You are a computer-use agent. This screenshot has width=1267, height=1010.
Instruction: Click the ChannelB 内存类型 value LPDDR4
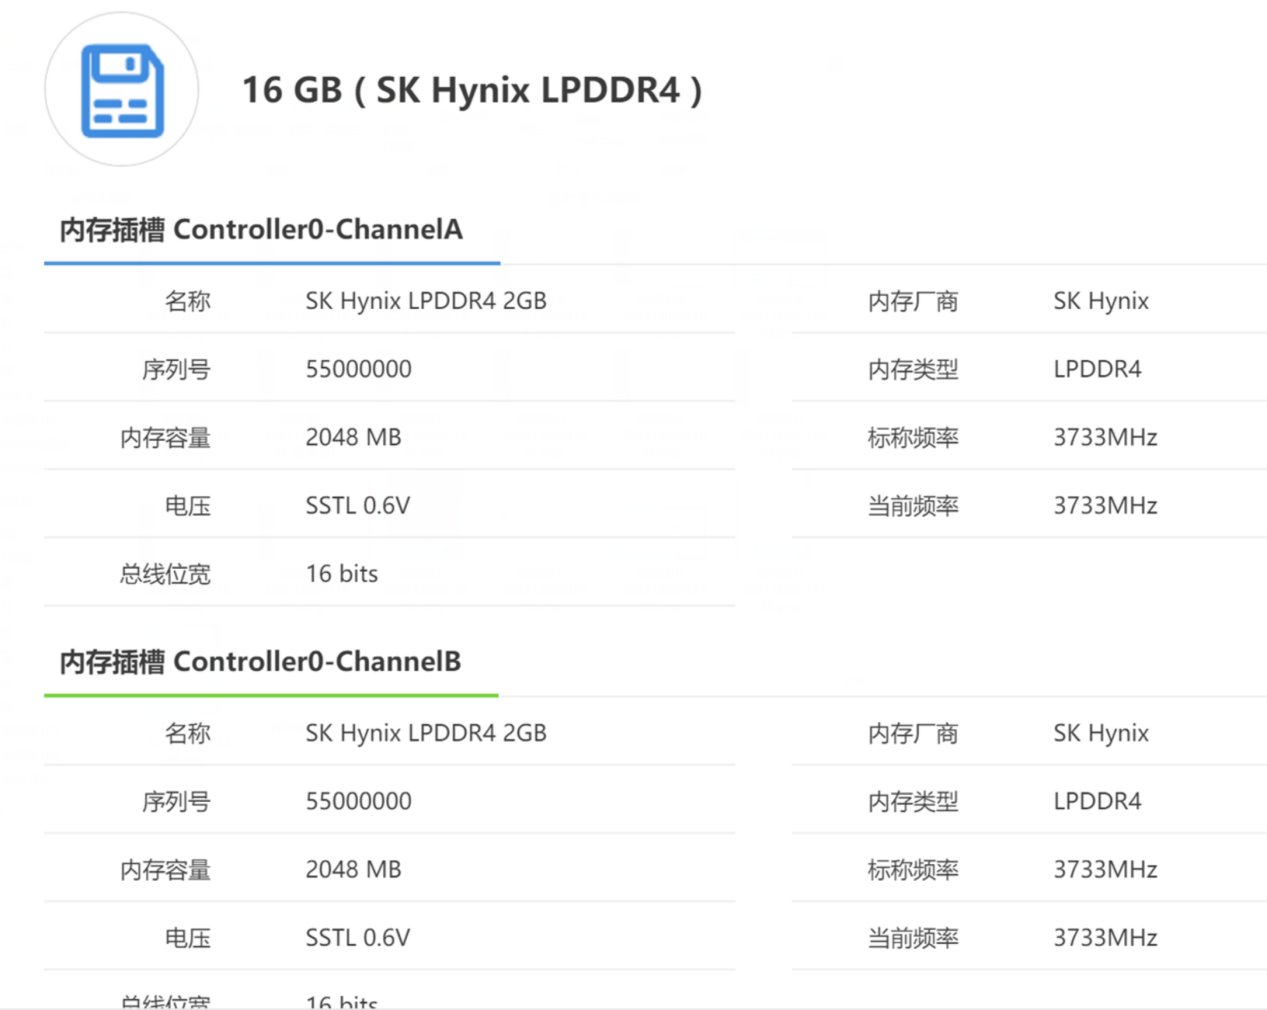1096,801
